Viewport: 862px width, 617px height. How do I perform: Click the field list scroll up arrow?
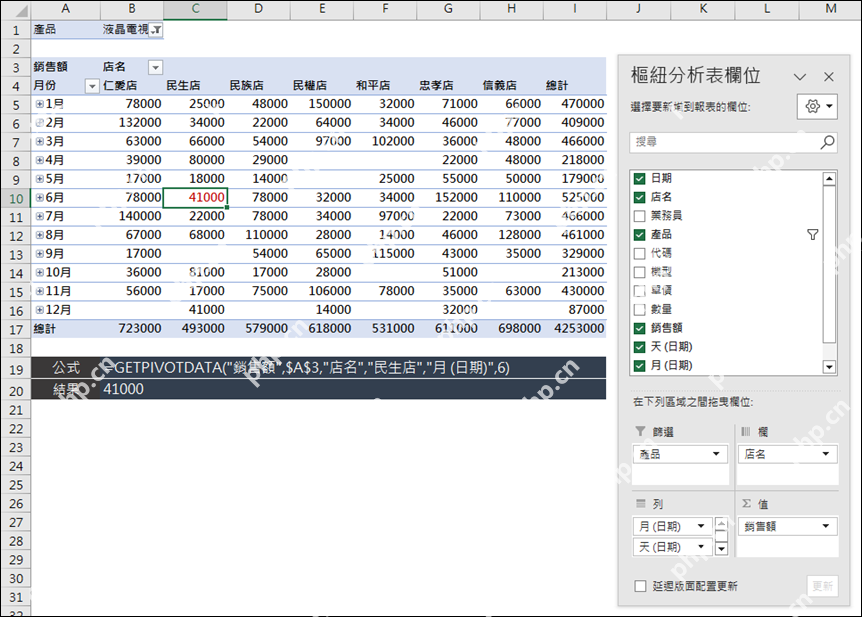pyautogui.click(x=829, y=179)
